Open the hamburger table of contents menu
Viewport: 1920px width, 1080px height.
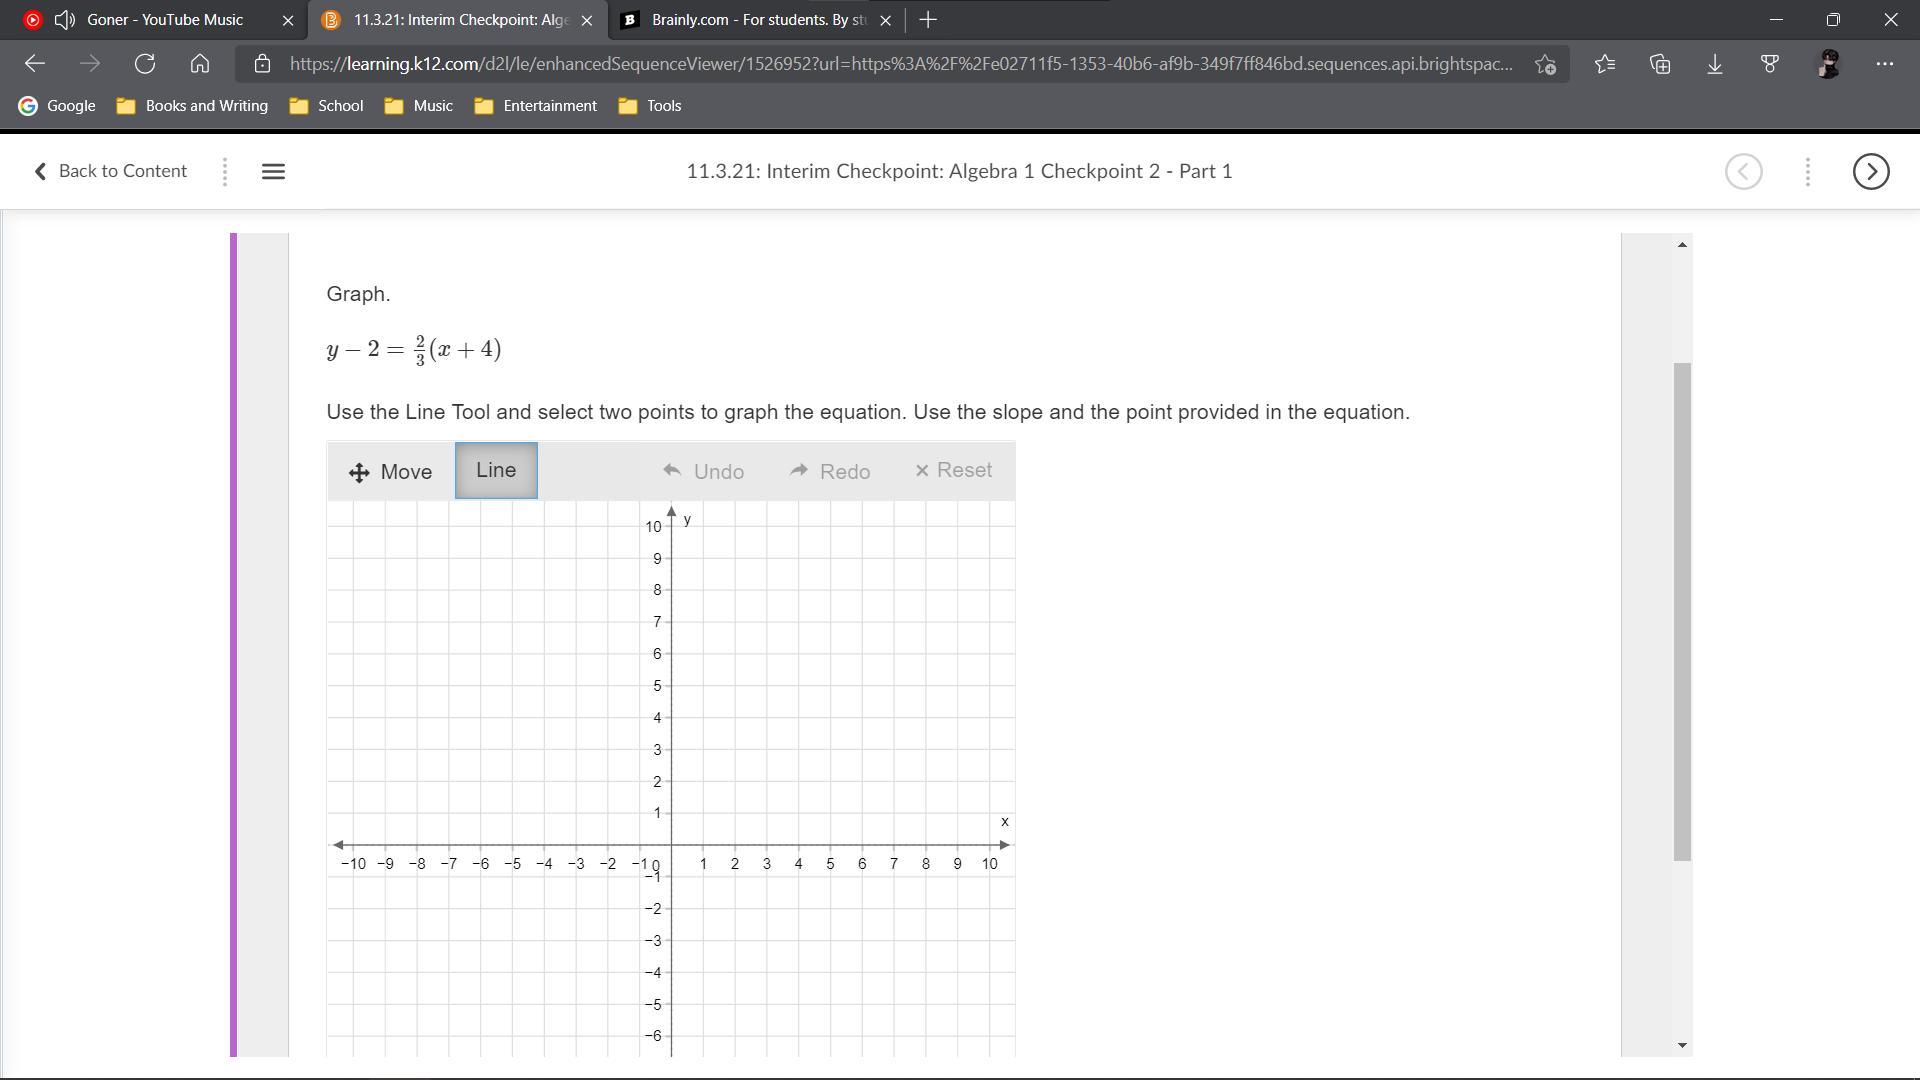pyautogui.click(x=273, y=171)
